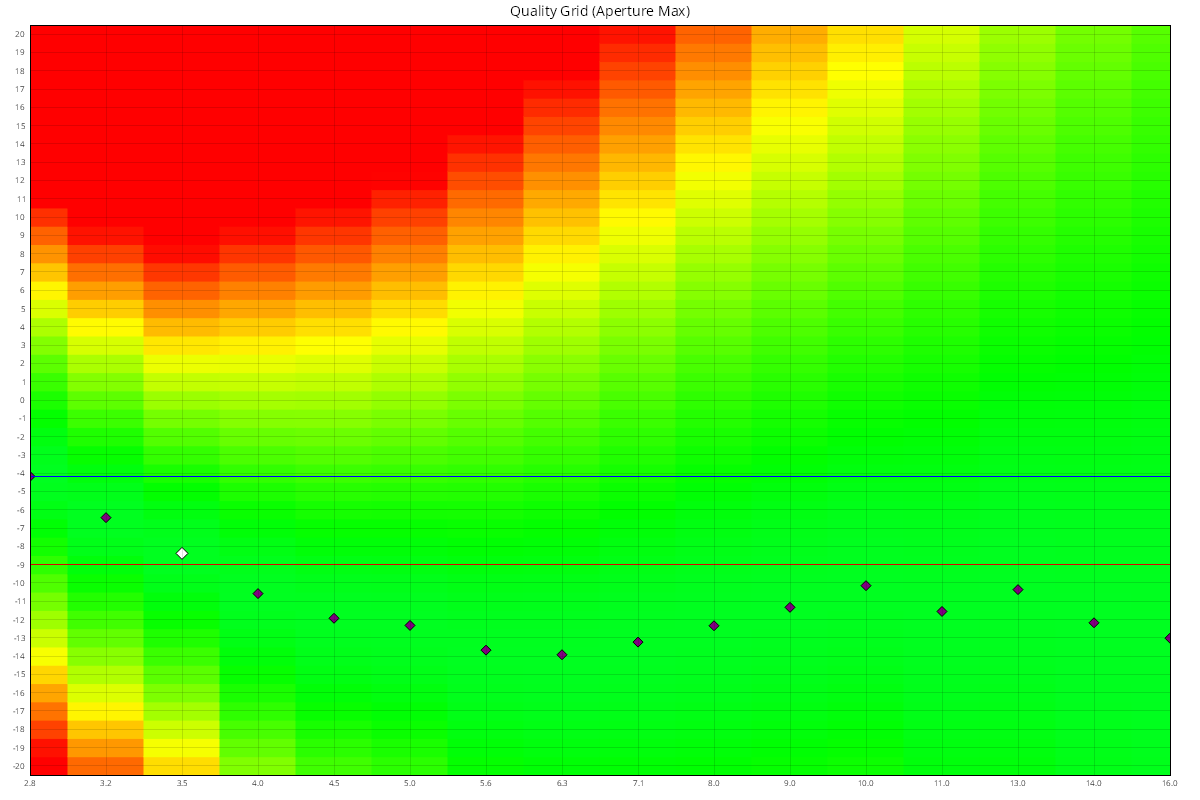Pick the purple diamond marker at aperture 7.1
Image resolution: width=1200 pixels, height=800 pixels.
tap(638, 642)
